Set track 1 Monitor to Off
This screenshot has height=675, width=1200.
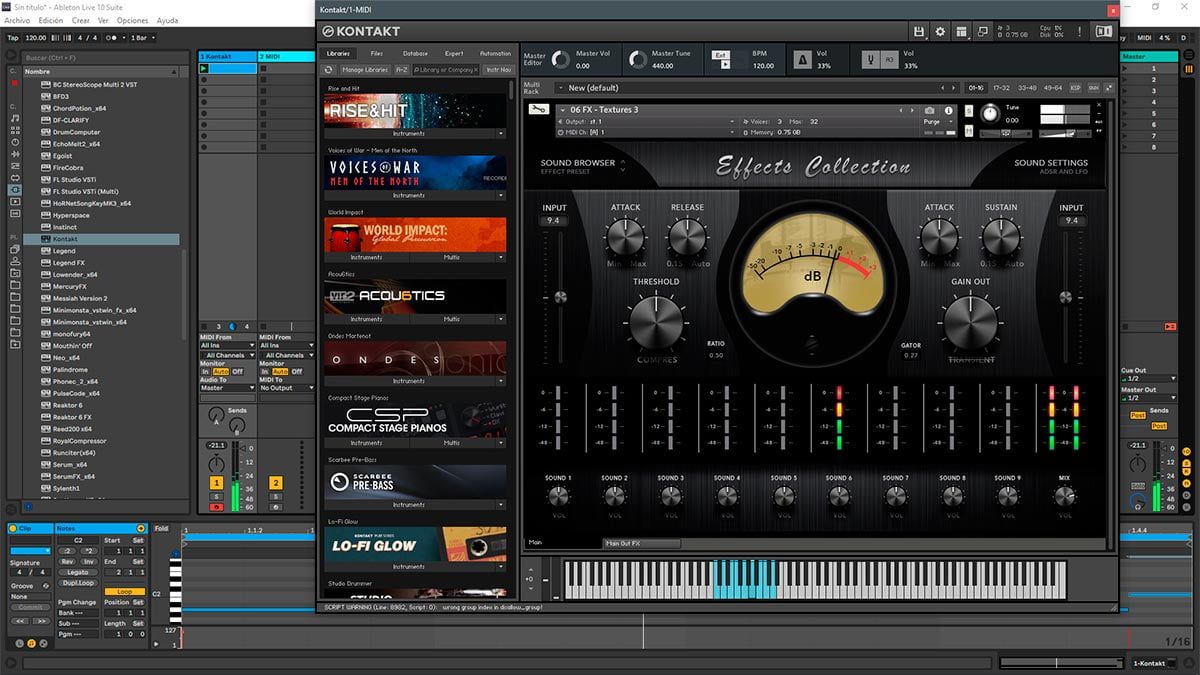click(238, 371)
